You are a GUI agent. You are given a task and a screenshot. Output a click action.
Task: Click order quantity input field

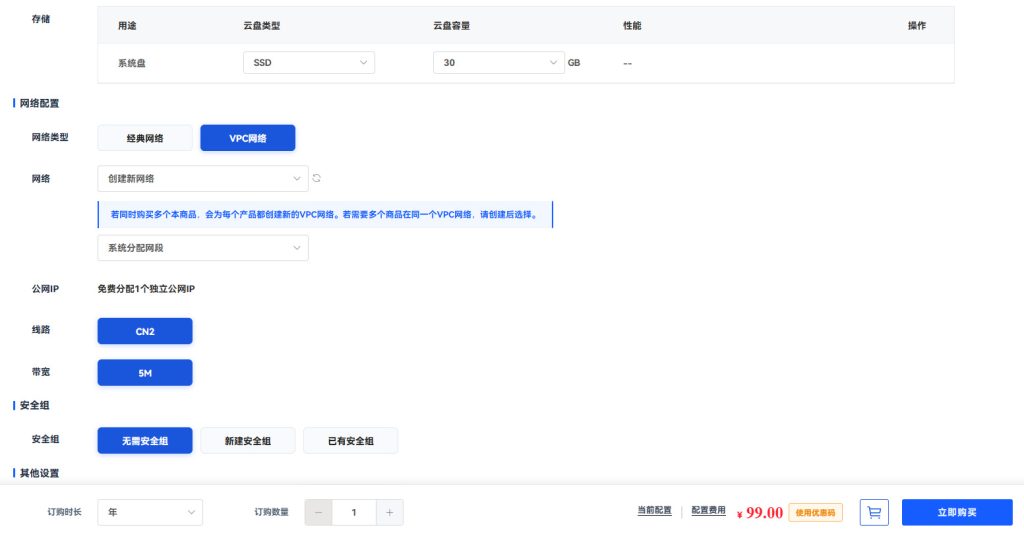(354, 512)
